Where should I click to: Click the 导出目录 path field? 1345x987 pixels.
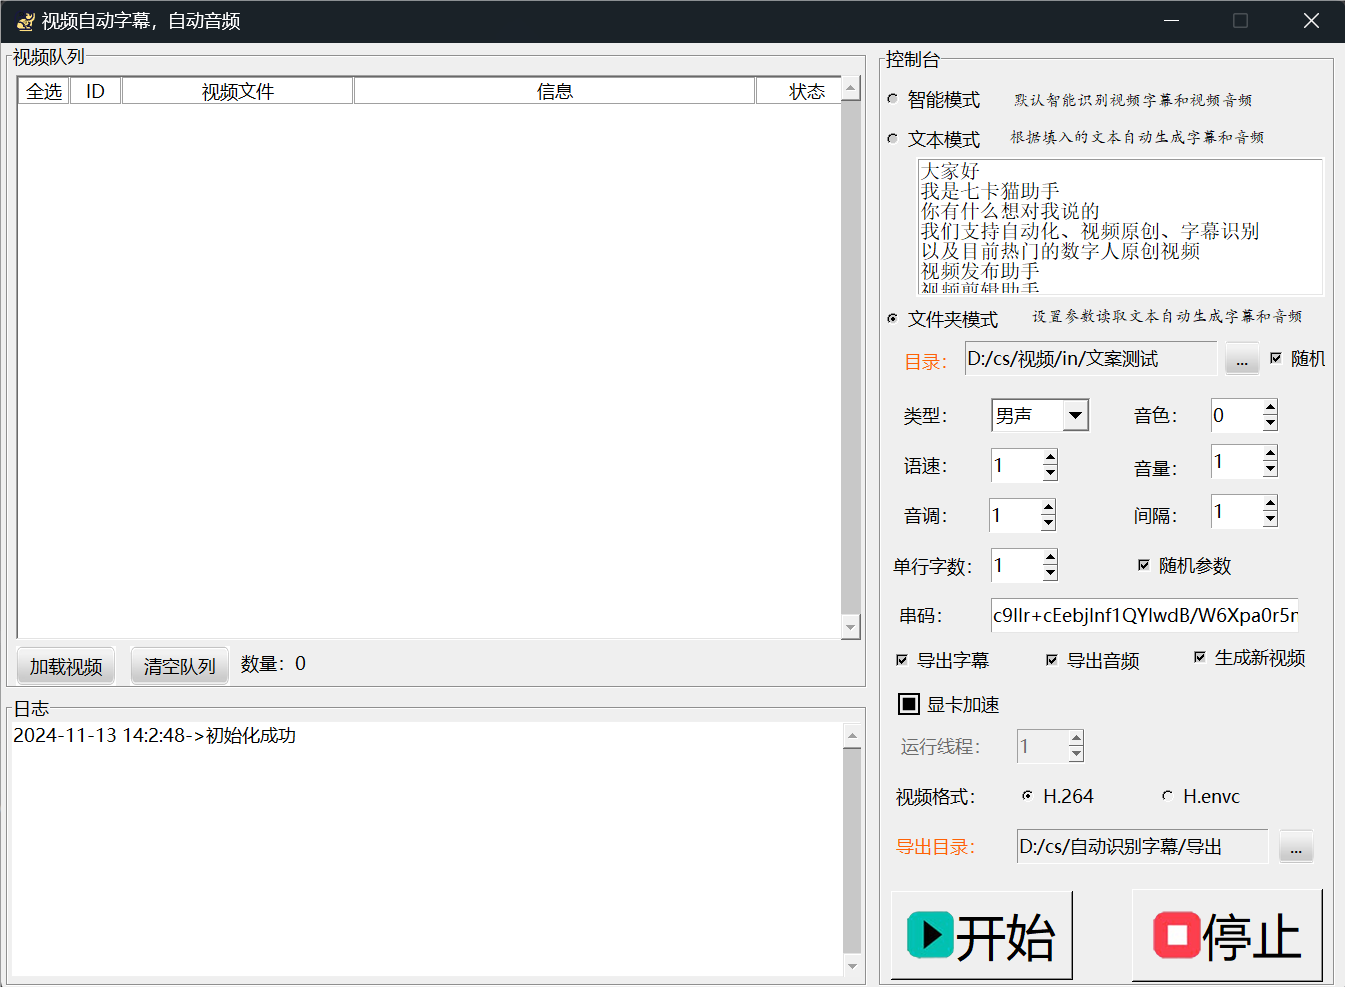(1142, 846)
